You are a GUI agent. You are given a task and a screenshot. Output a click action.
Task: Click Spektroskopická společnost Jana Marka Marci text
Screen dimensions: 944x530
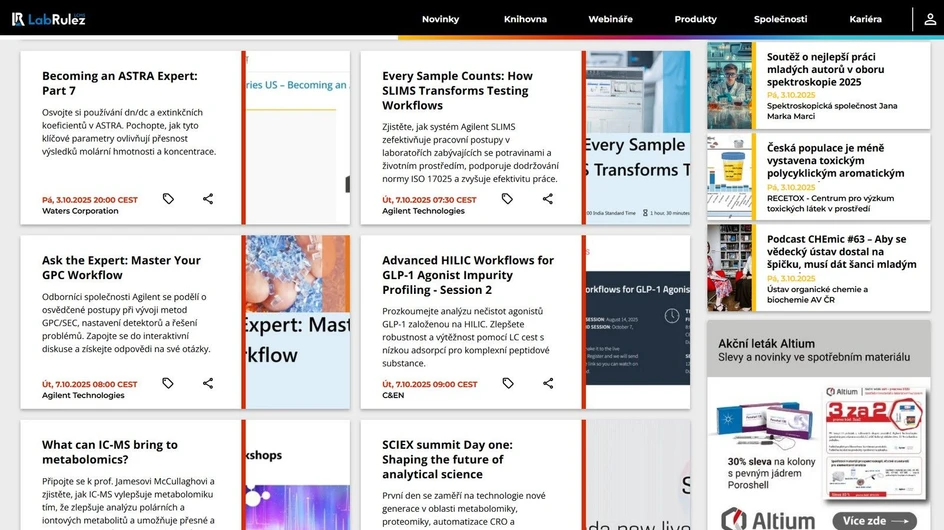point(832,111)
